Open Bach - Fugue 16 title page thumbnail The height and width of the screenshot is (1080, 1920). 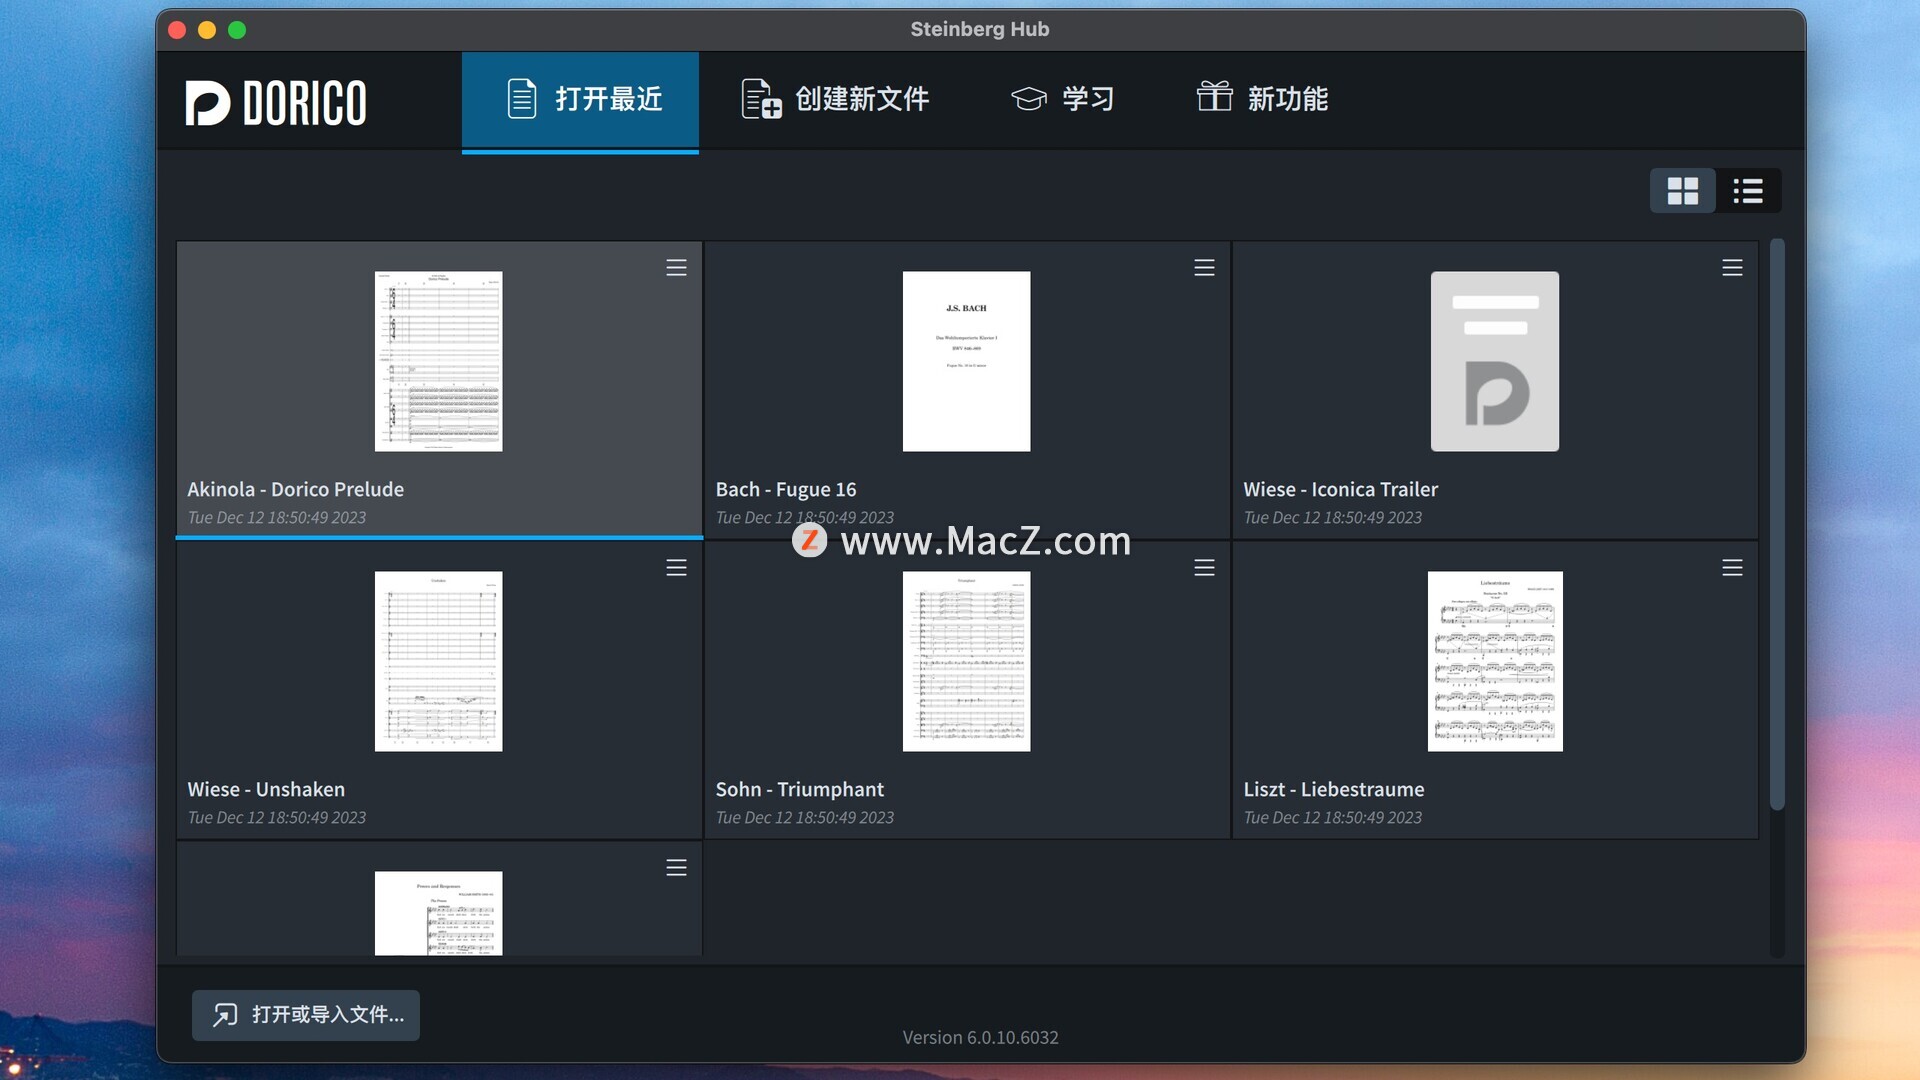tap(966, 361)
